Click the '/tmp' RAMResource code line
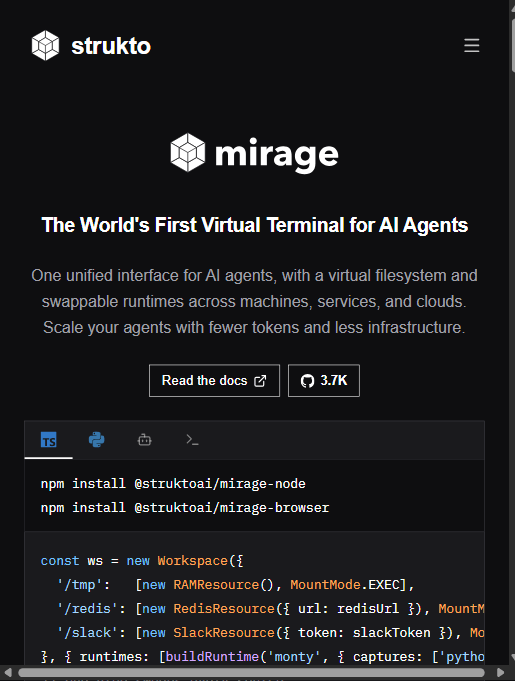The image size is (515, 681). (x=236, y=585)
